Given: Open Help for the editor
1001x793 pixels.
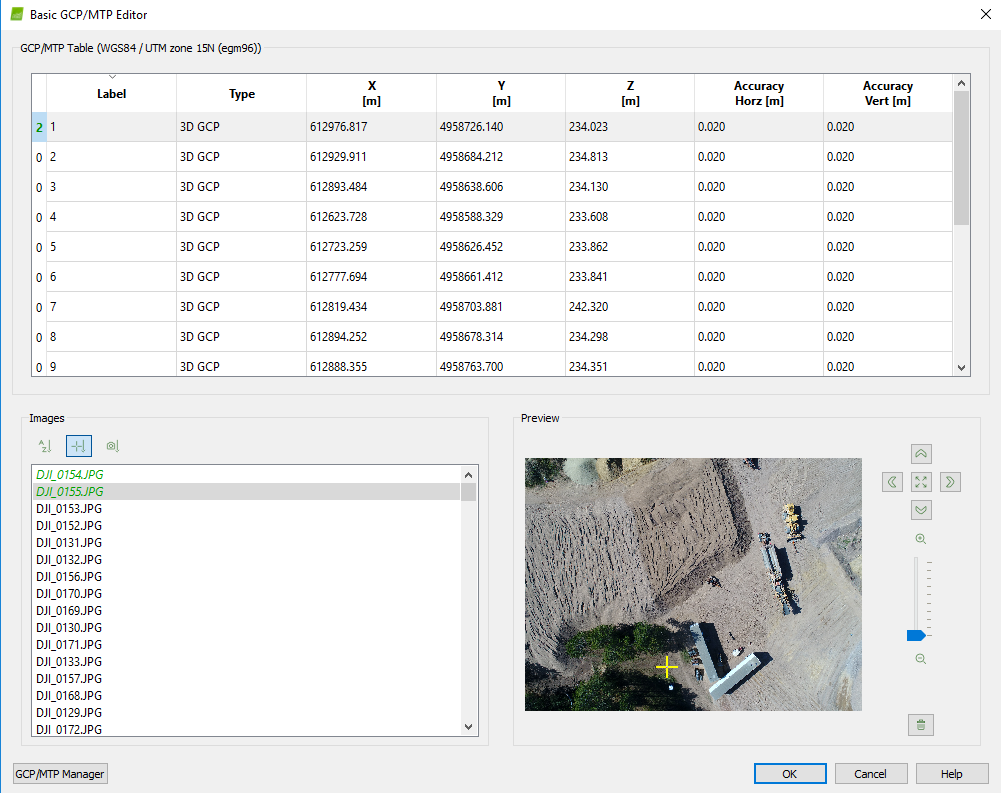Looking at the screenshot, I should pyautogui.click(x=951, y=774).
